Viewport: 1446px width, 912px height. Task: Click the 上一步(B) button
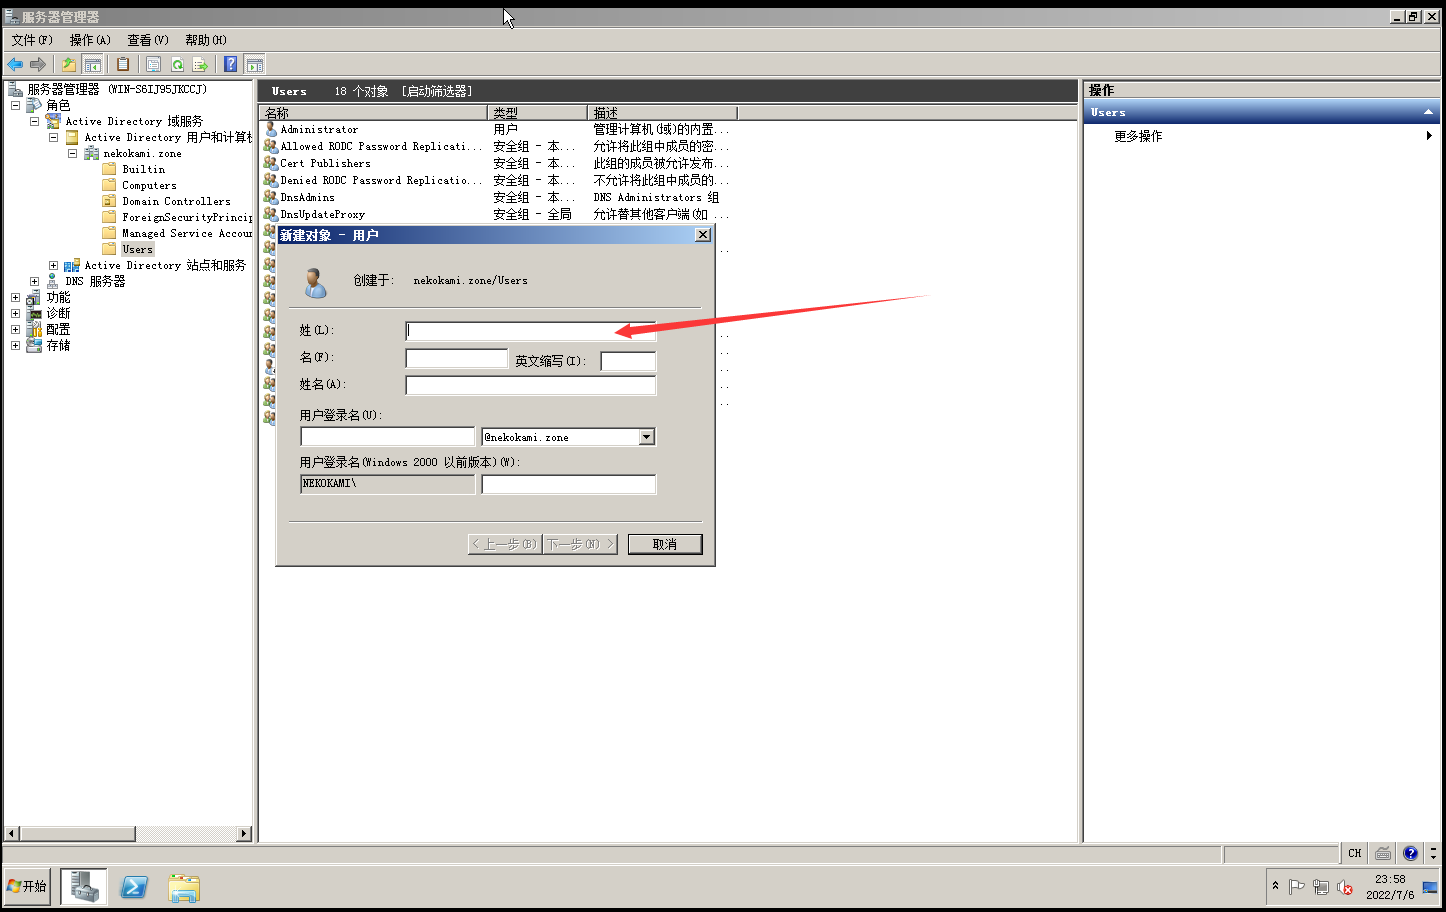(505, 544)
